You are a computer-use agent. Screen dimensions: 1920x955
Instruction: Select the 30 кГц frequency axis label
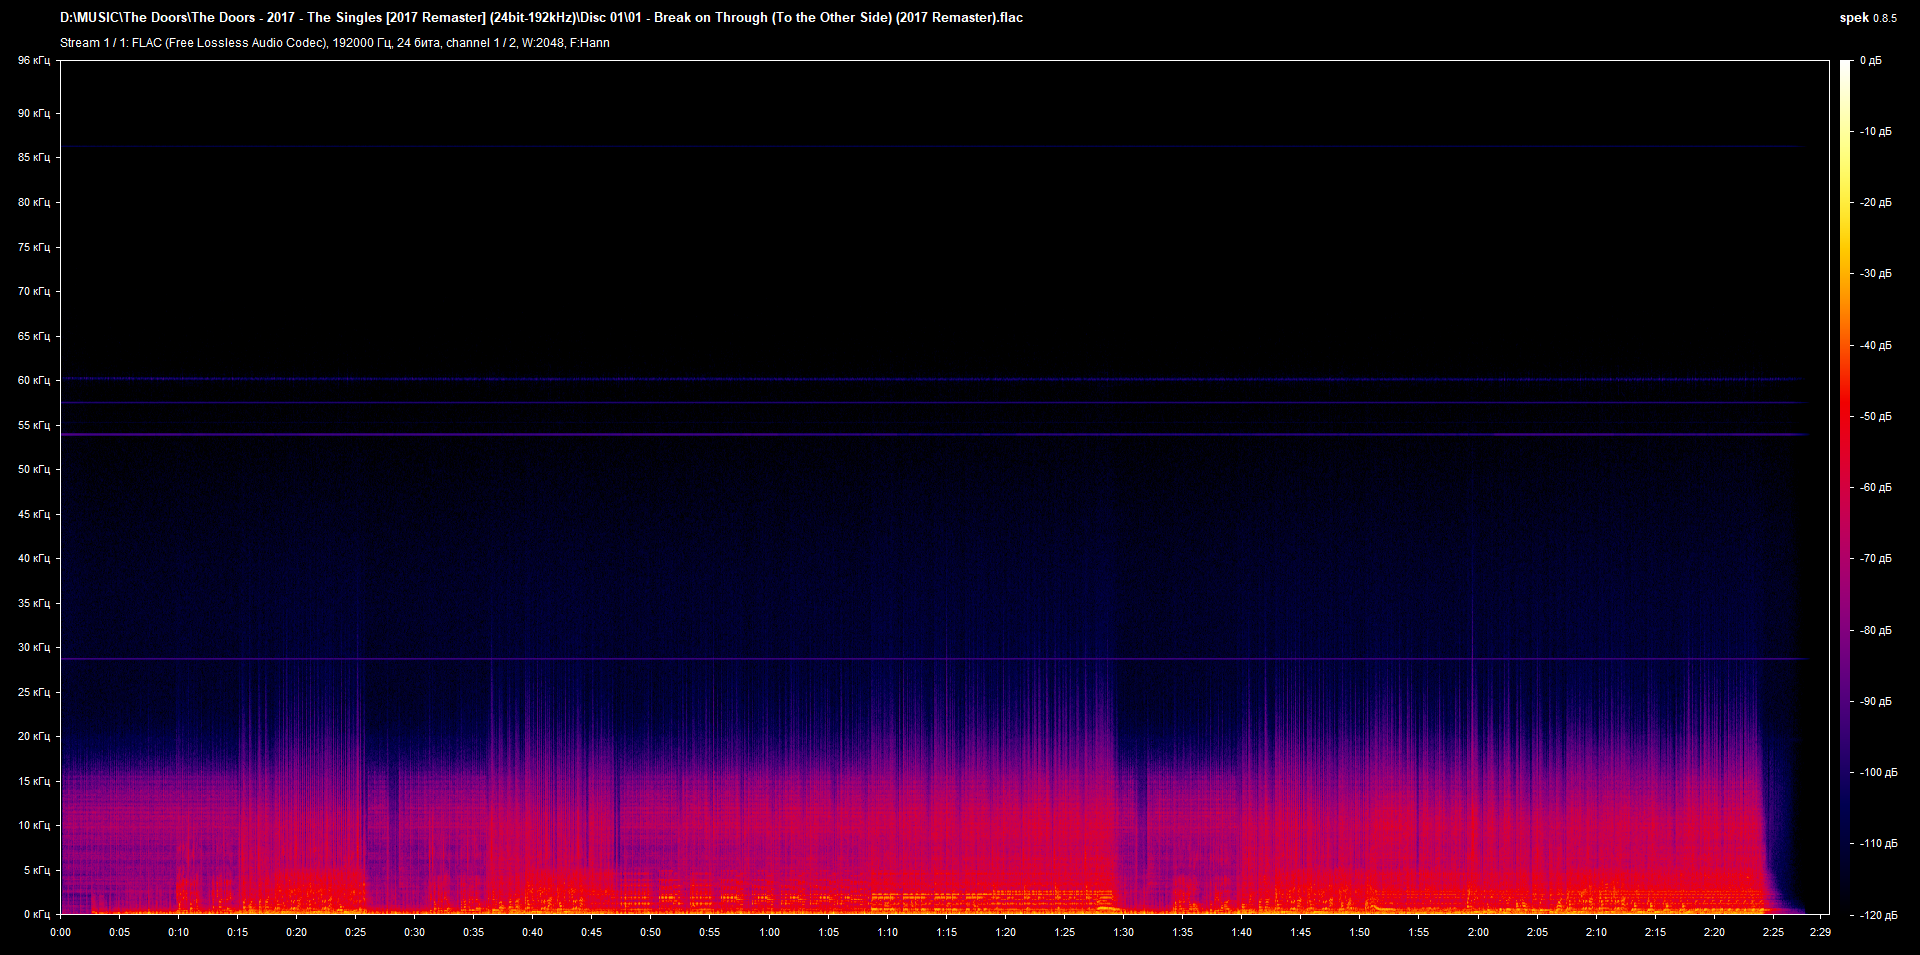coord(33,647)
